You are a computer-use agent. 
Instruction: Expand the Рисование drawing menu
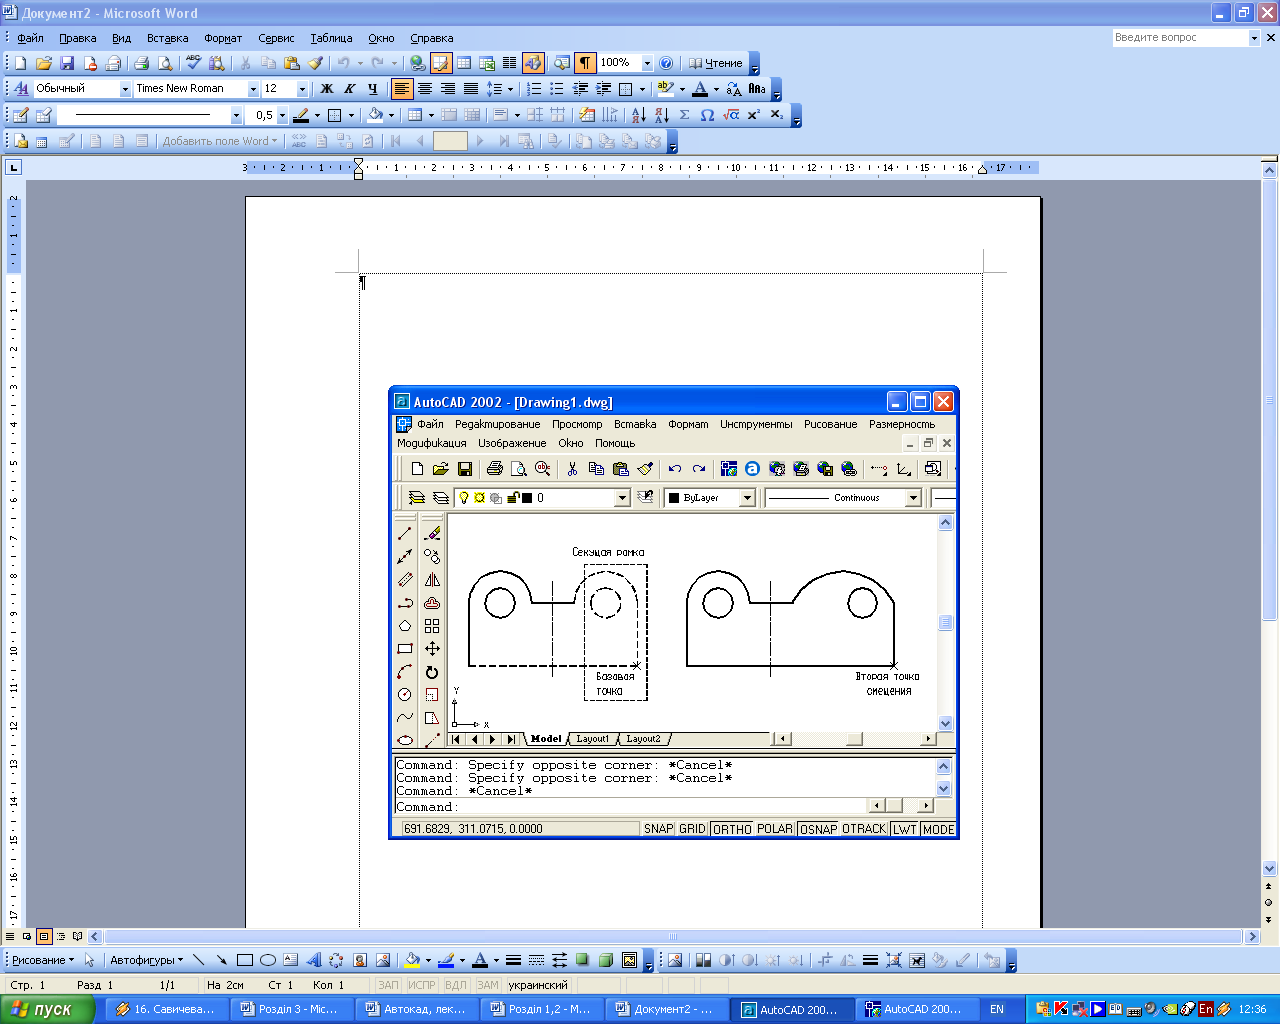click(43, 960)
